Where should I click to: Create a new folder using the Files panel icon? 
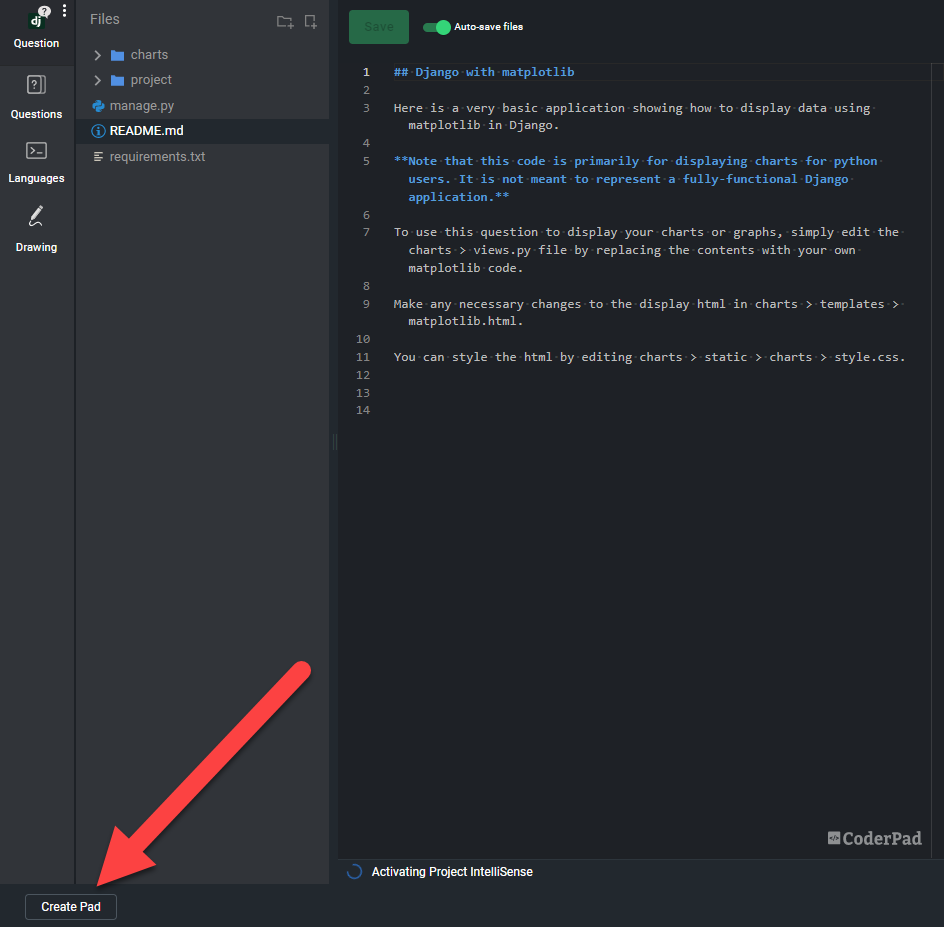coord(284,20)
